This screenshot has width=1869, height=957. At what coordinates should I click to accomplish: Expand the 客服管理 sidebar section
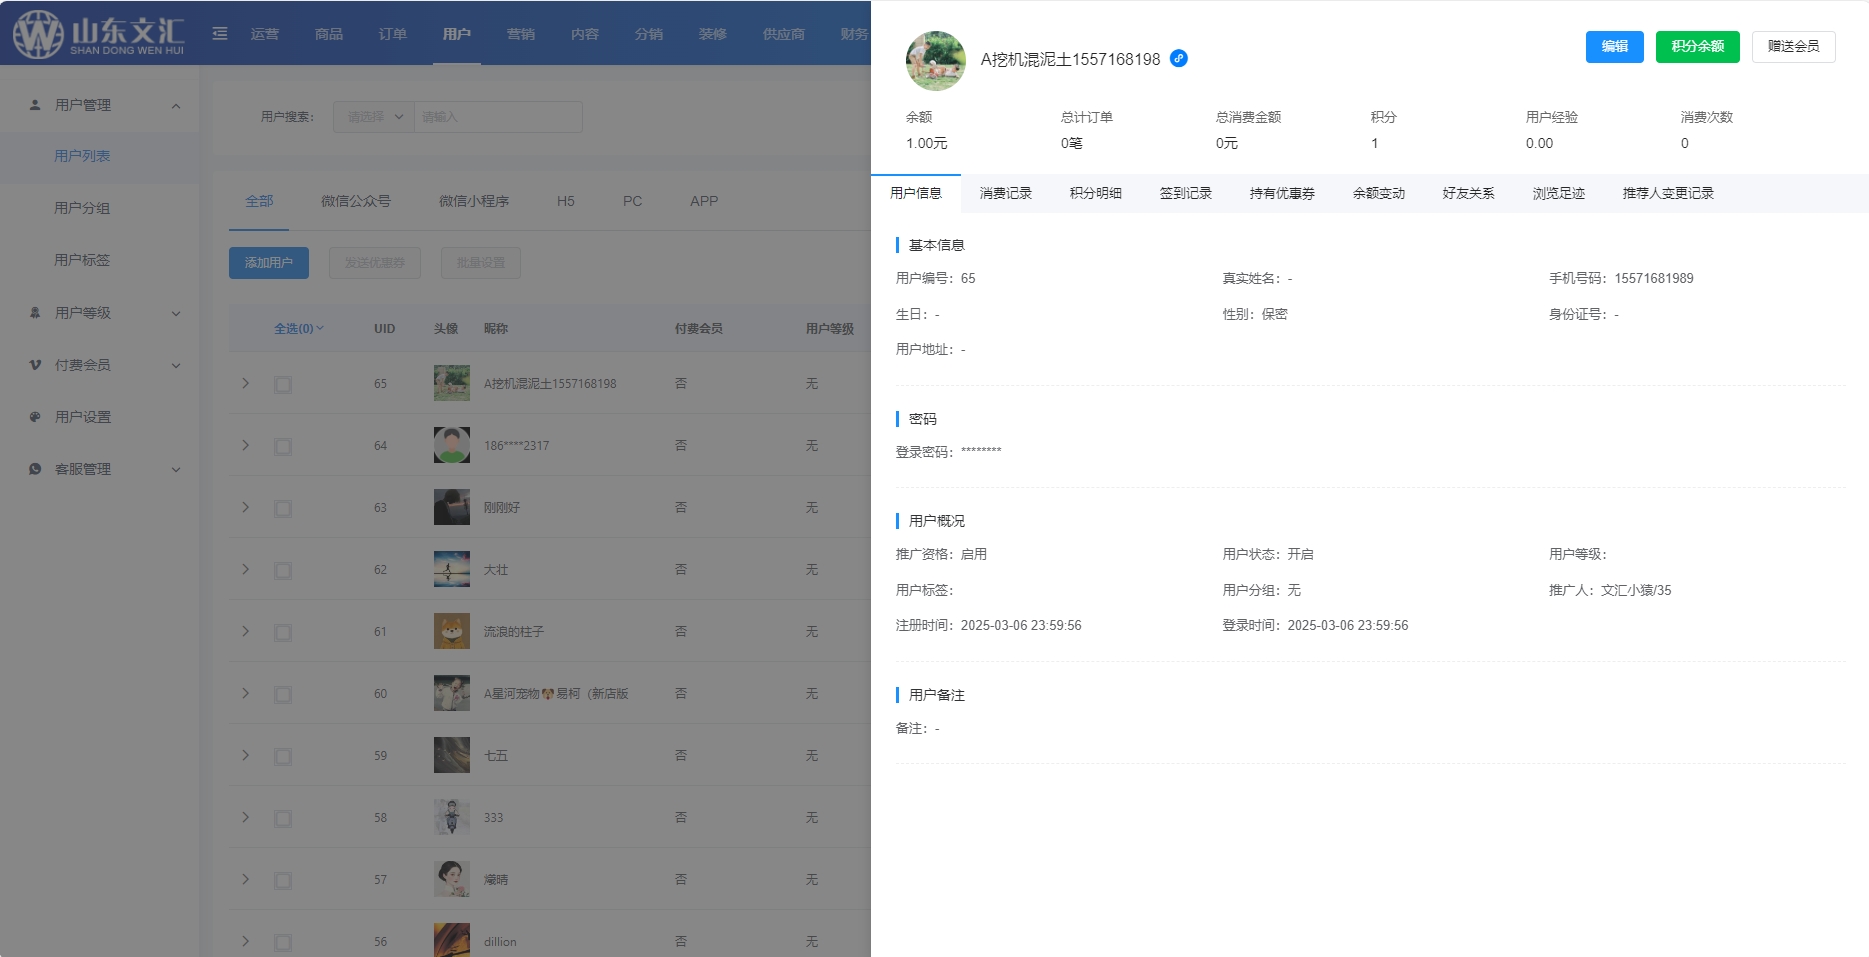click(x=176, y=469)
